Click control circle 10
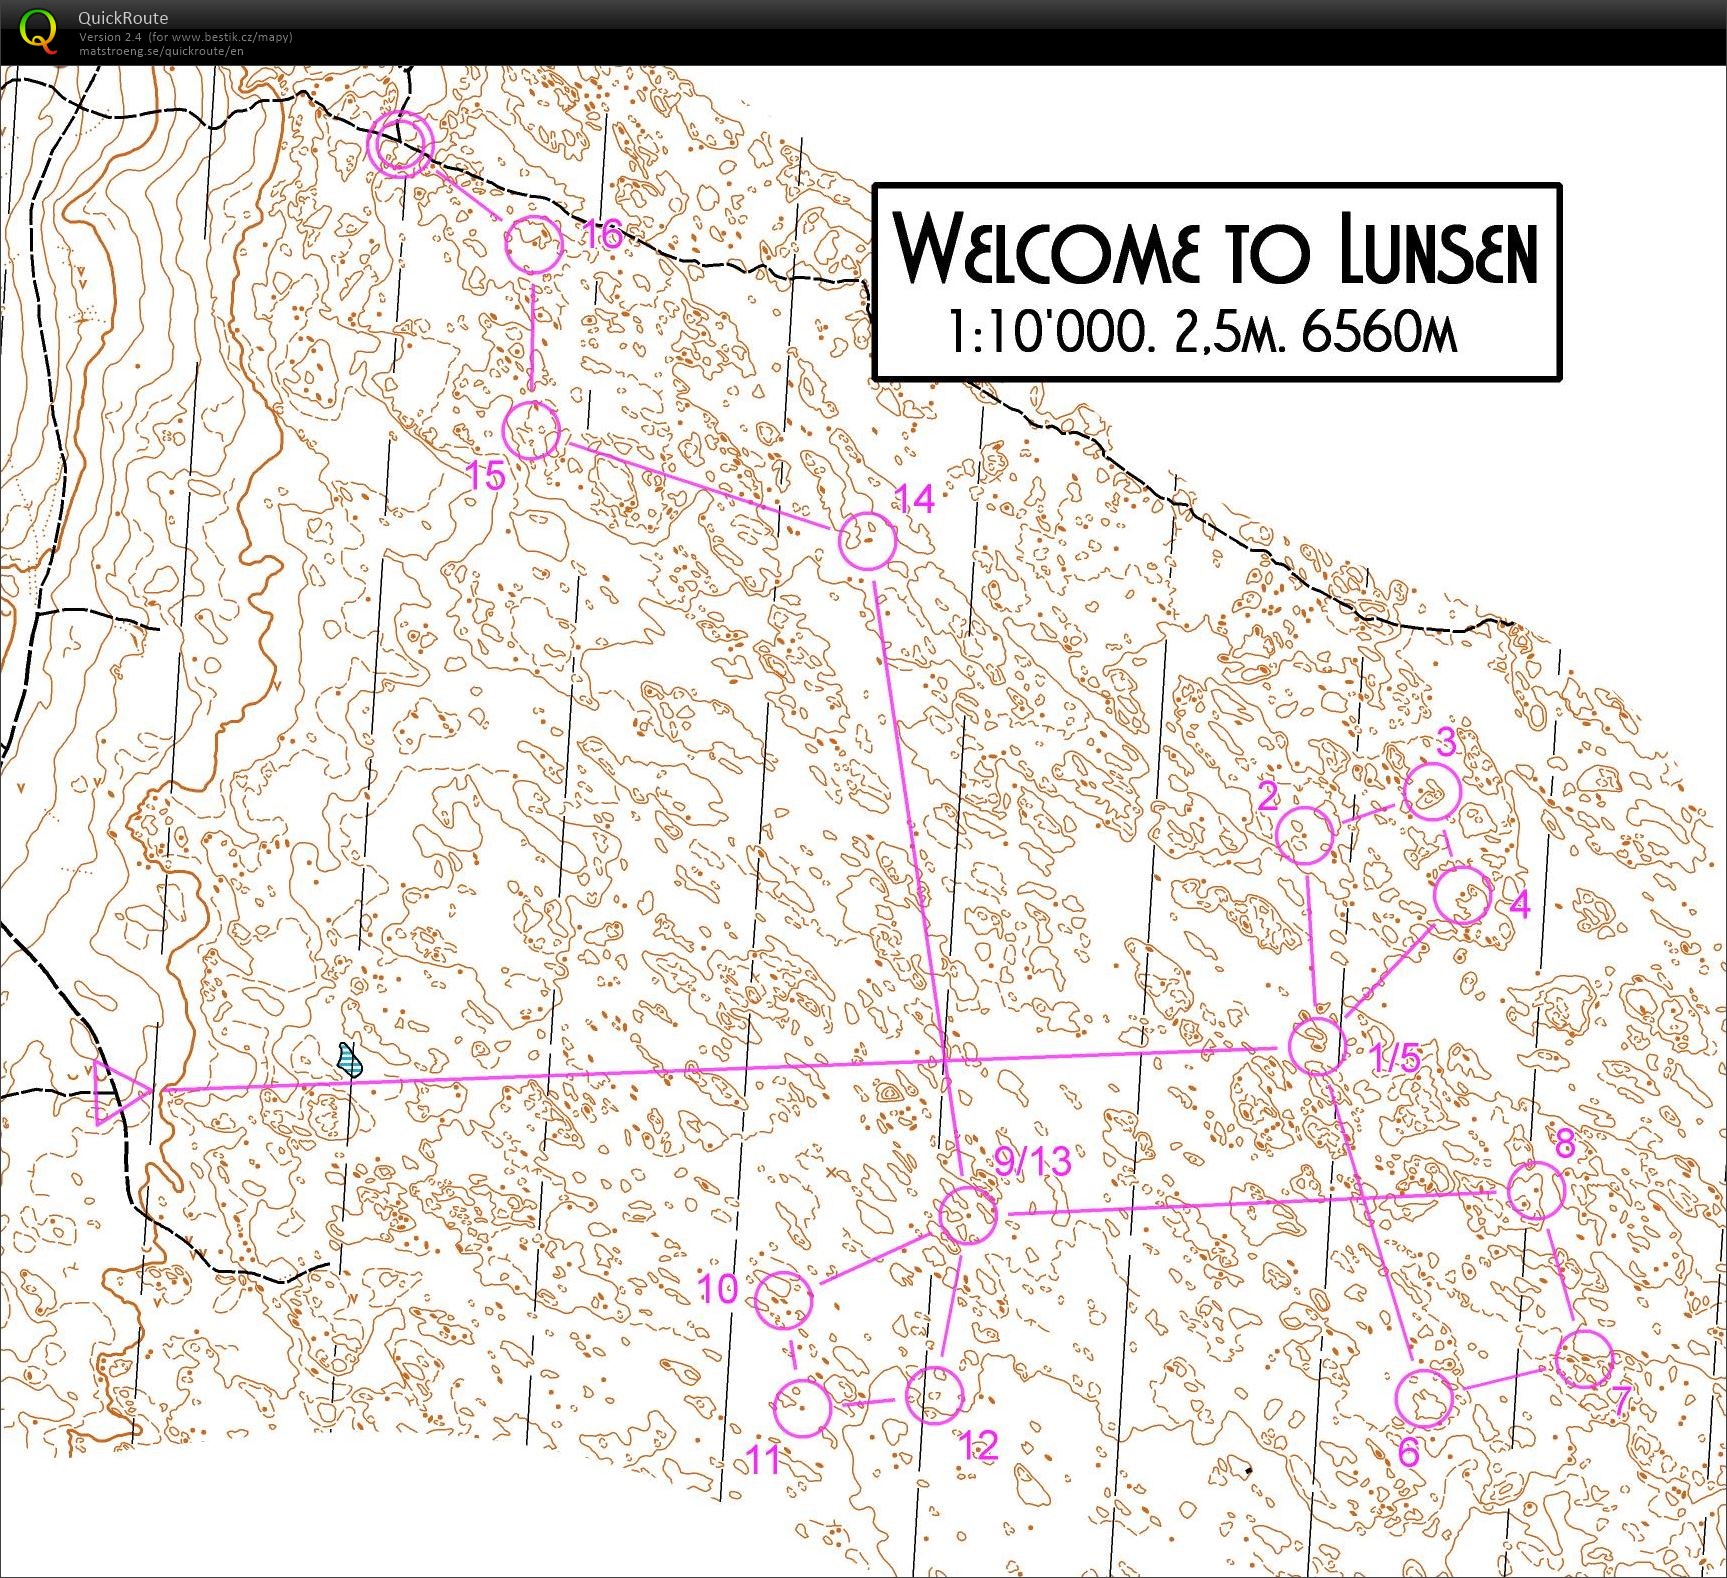The height and width of the screenshot is (1578, 1727). (783, 1298)
